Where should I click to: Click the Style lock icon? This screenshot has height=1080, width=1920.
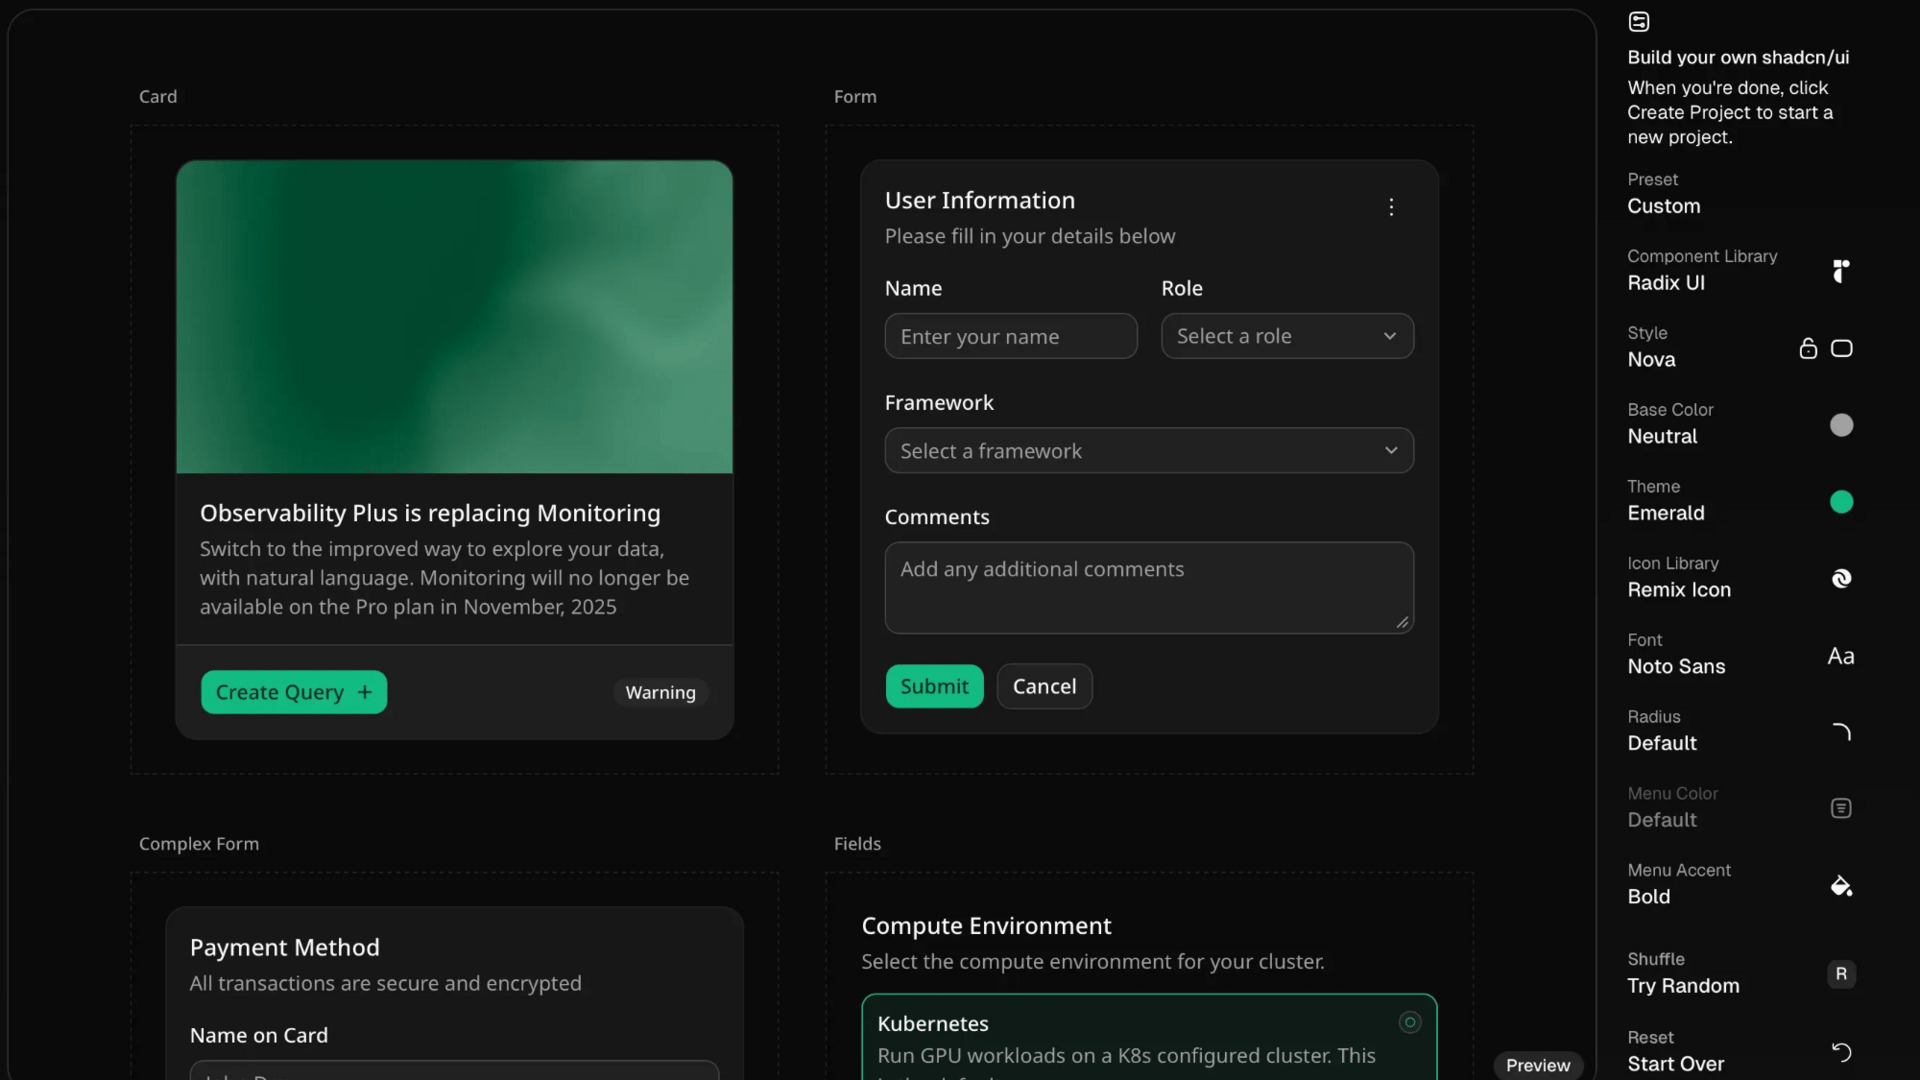(1808, 348)
